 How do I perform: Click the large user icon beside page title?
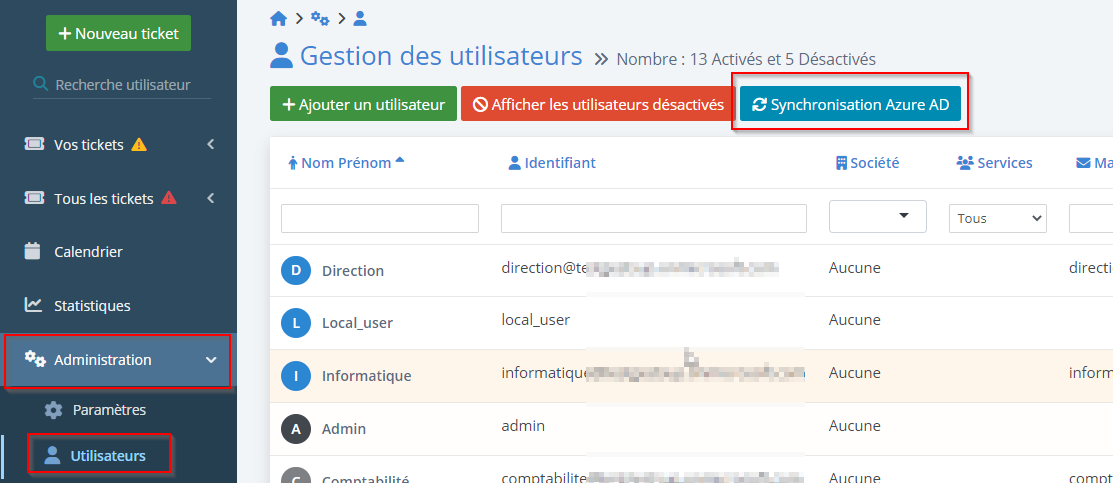tap(282, 56)
